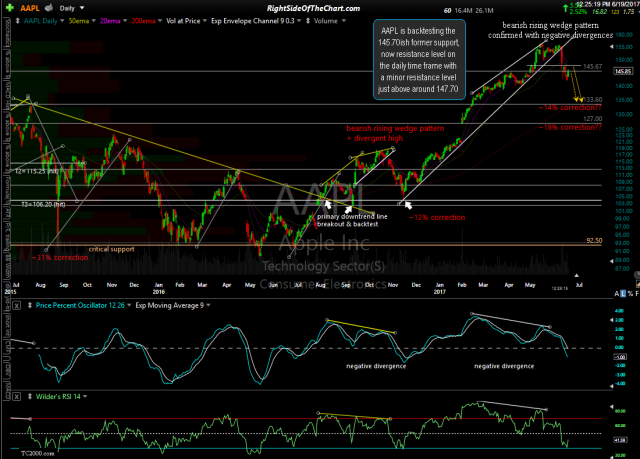This screenshot has height=459, width=640.
Task: Select the Exp Envelope Channel 9 0.3 label
Action: [x=253, y=21]
